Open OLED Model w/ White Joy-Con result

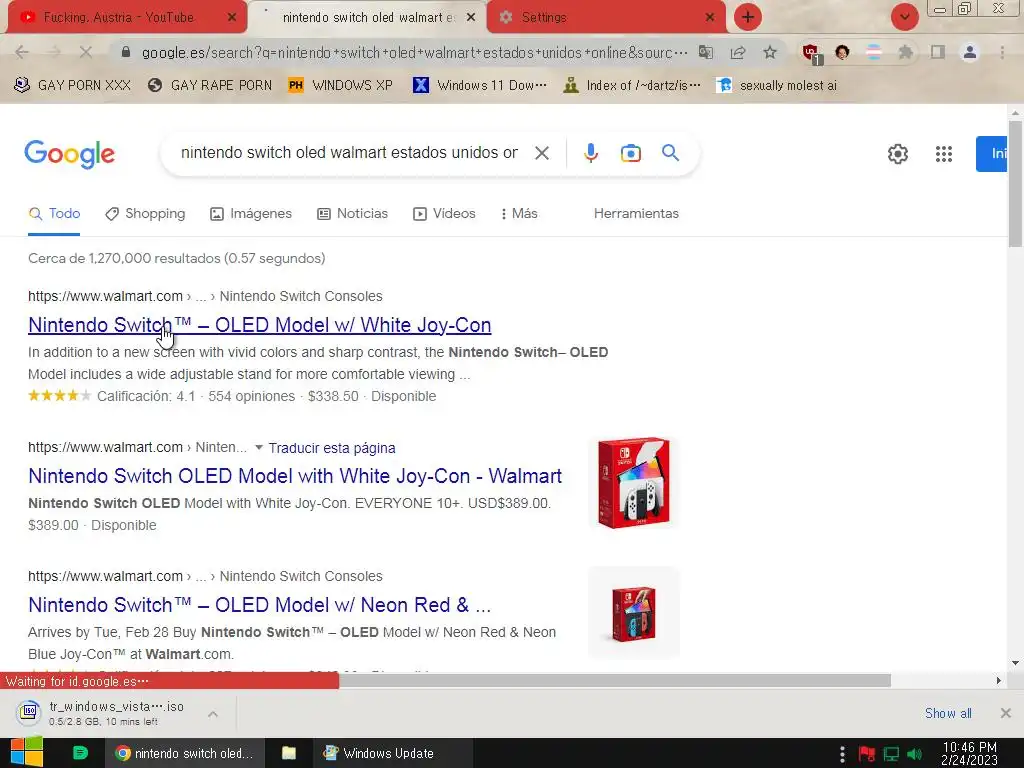click(x=259, y=325)
